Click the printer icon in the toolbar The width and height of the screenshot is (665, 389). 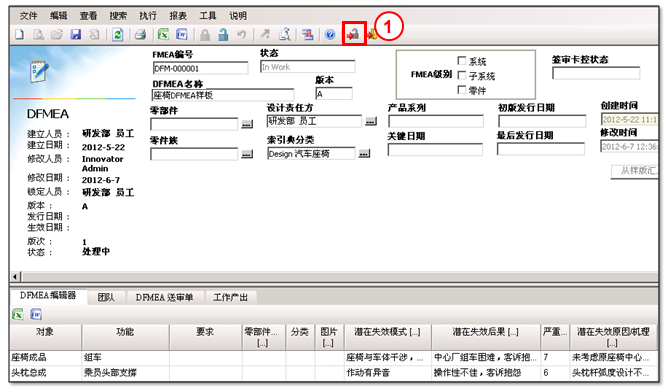140,34
